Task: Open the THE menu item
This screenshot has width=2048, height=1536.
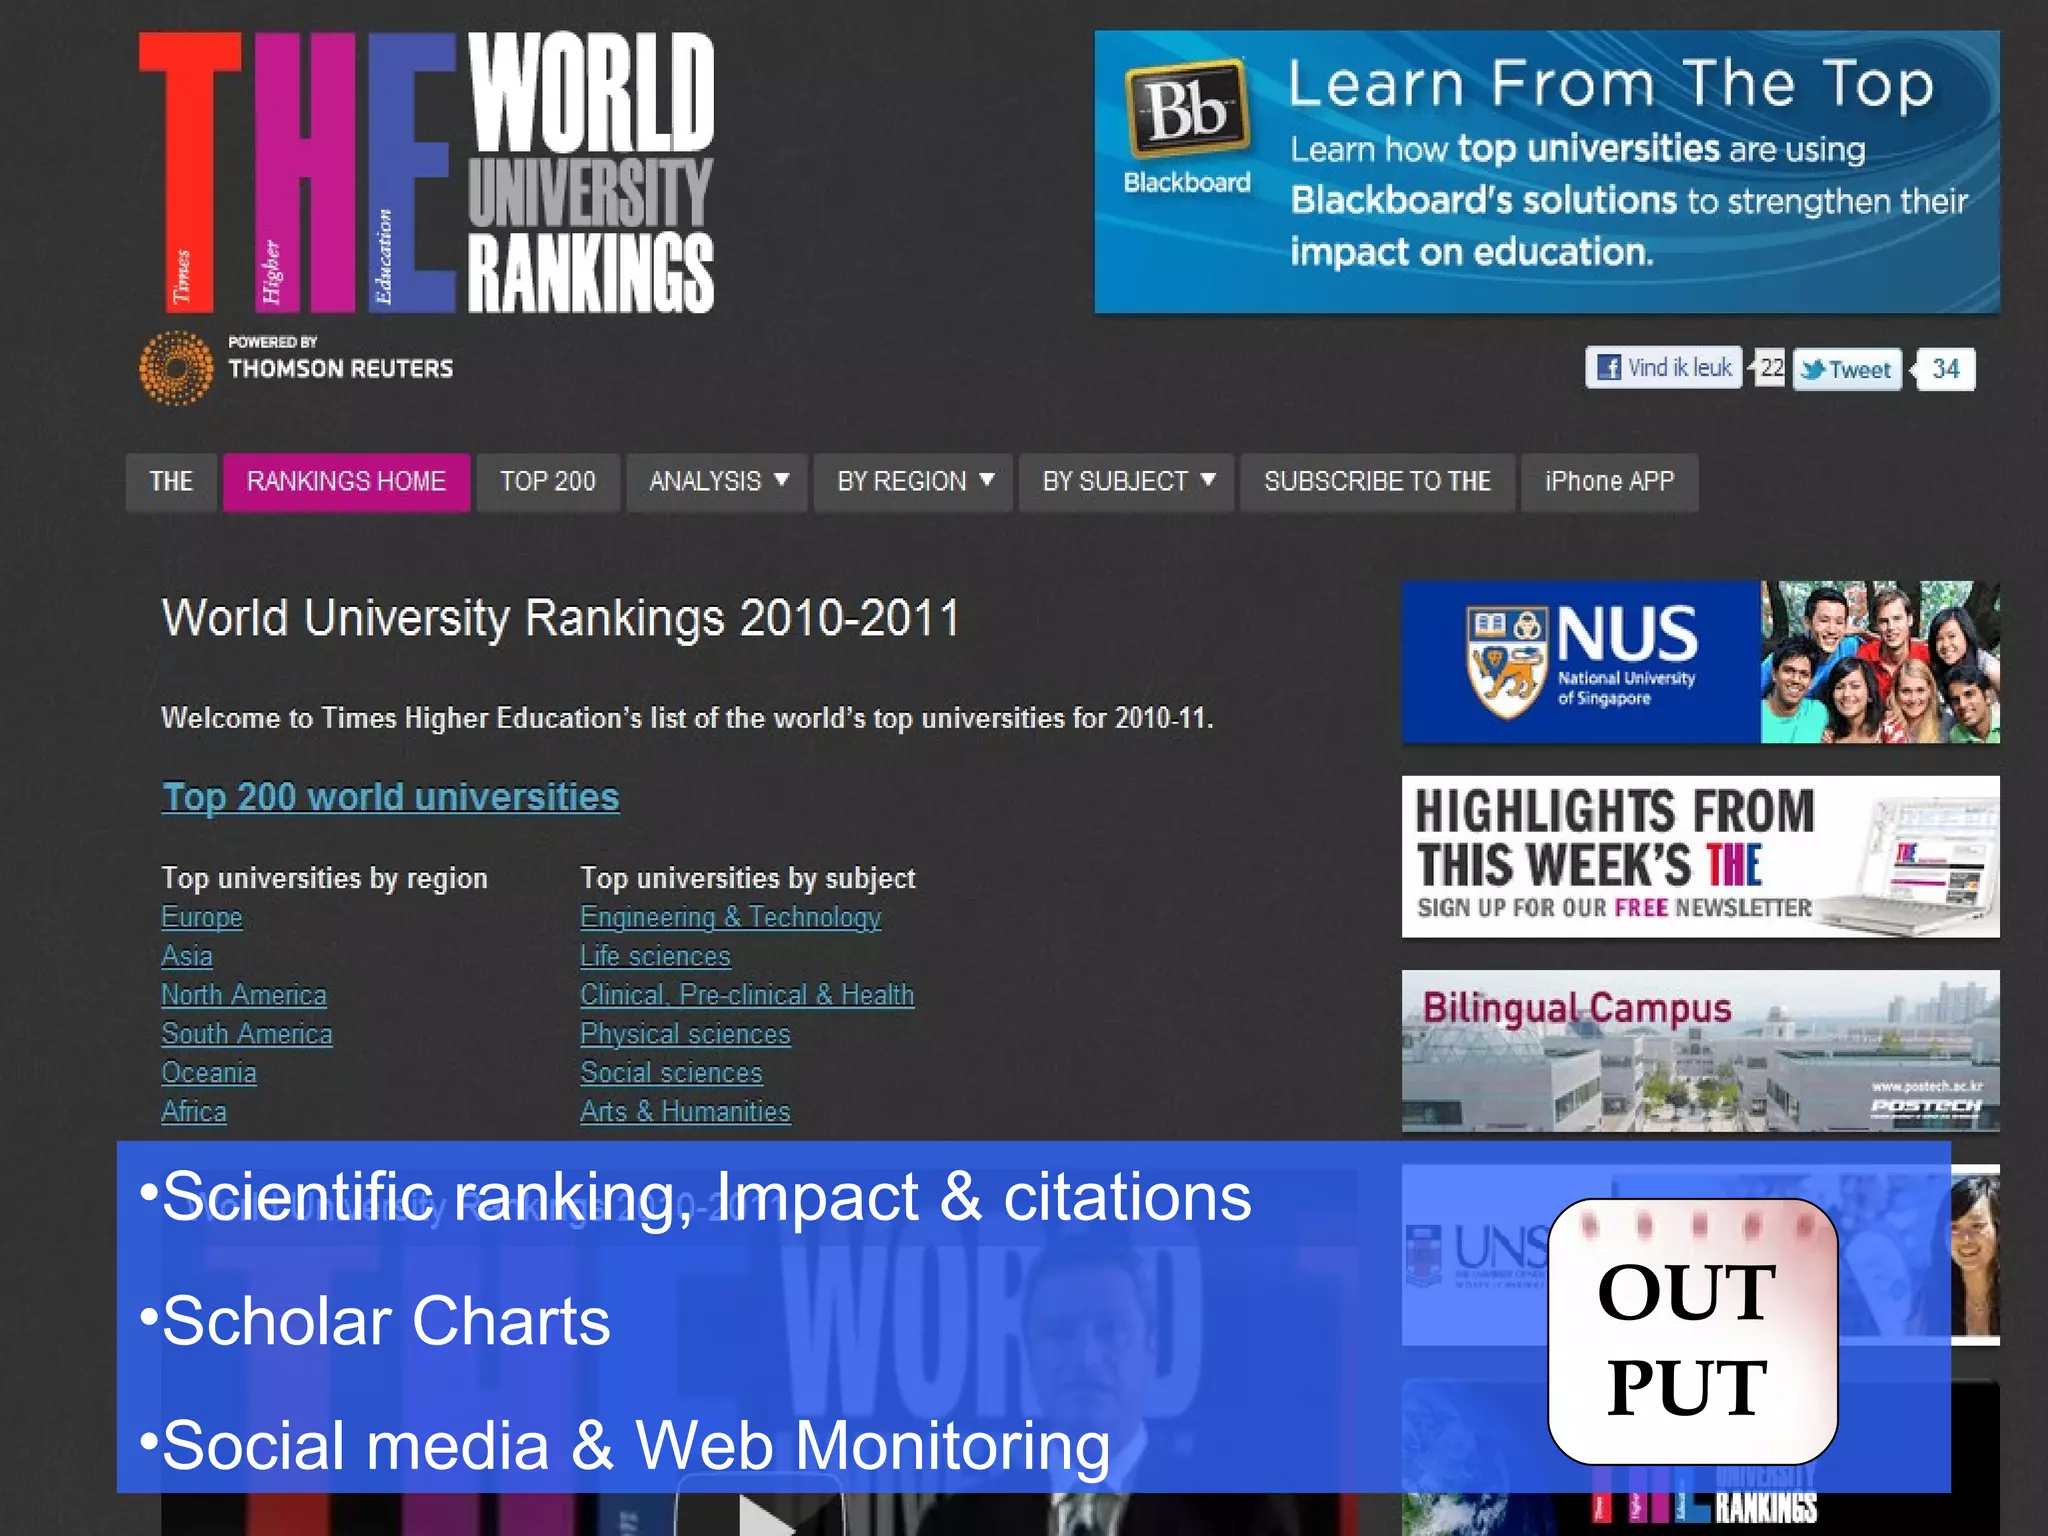Action: point(171,482)
